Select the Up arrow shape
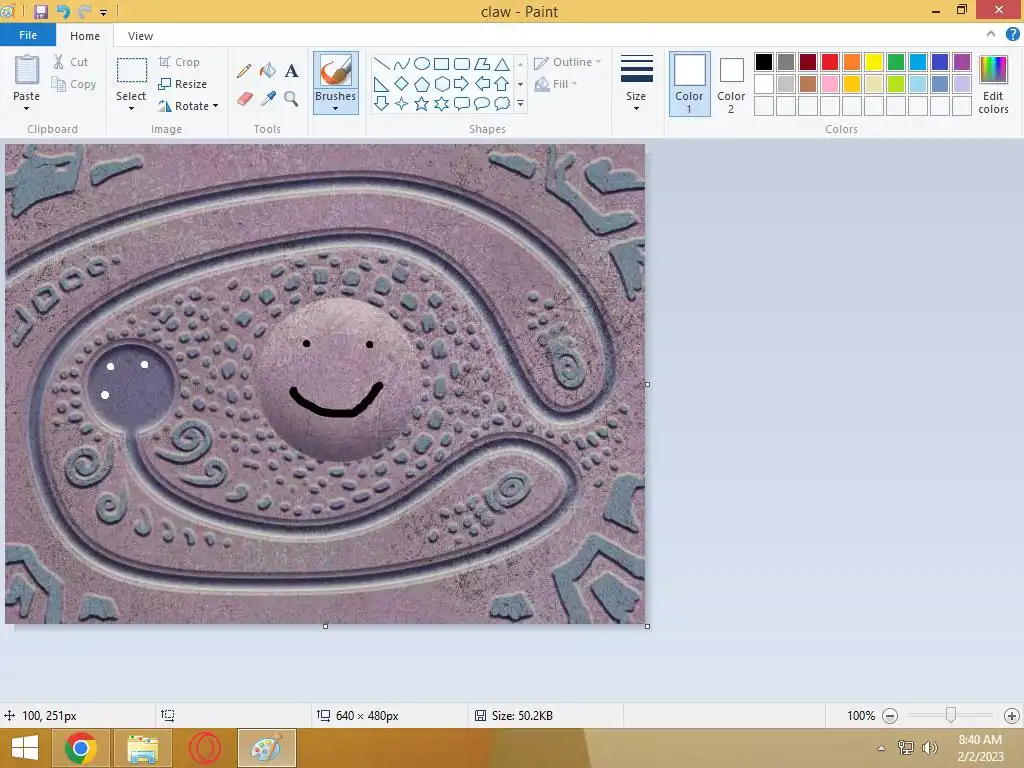Image resolution: width=1024 pixels, height=768 pixels. pos(502,84)
